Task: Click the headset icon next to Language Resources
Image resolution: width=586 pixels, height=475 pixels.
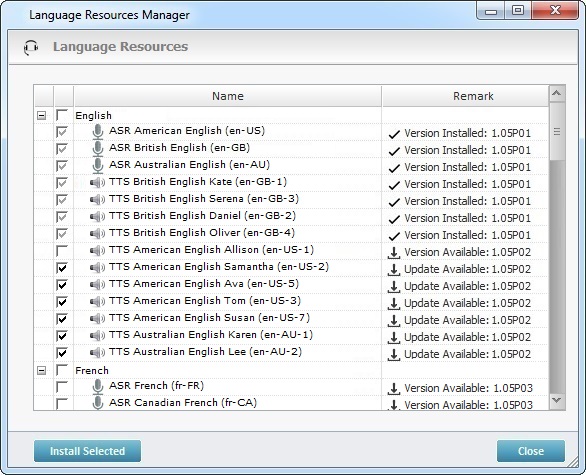Action: [x=31, y=47]
